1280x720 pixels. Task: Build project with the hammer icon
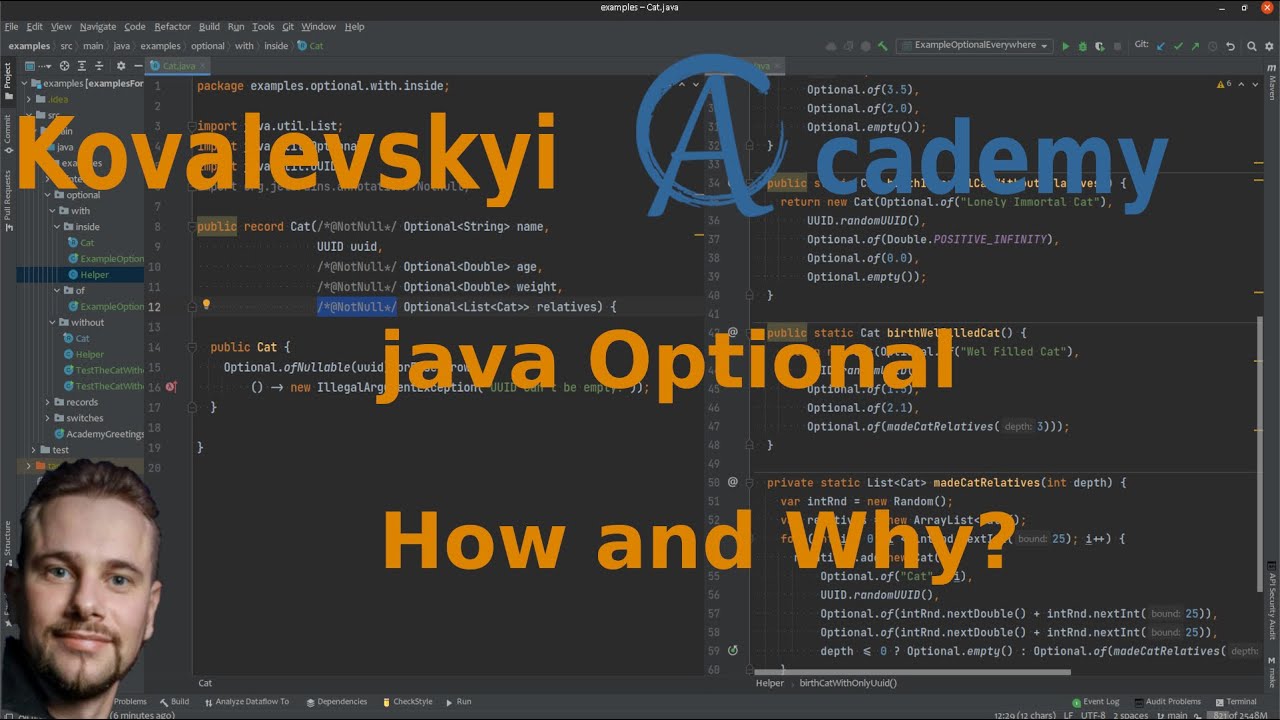tap(882, 46)
